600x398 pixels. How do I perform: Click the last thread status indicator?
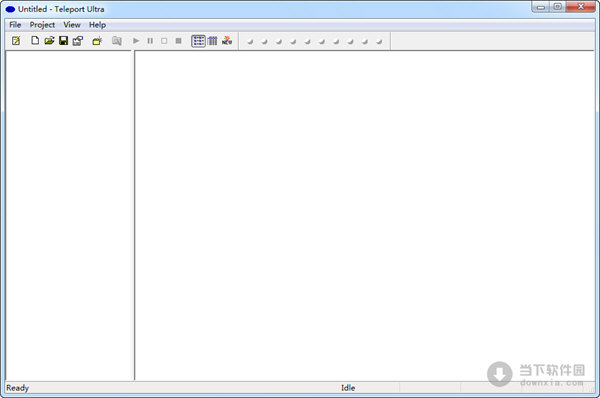(x=379, y=41)
